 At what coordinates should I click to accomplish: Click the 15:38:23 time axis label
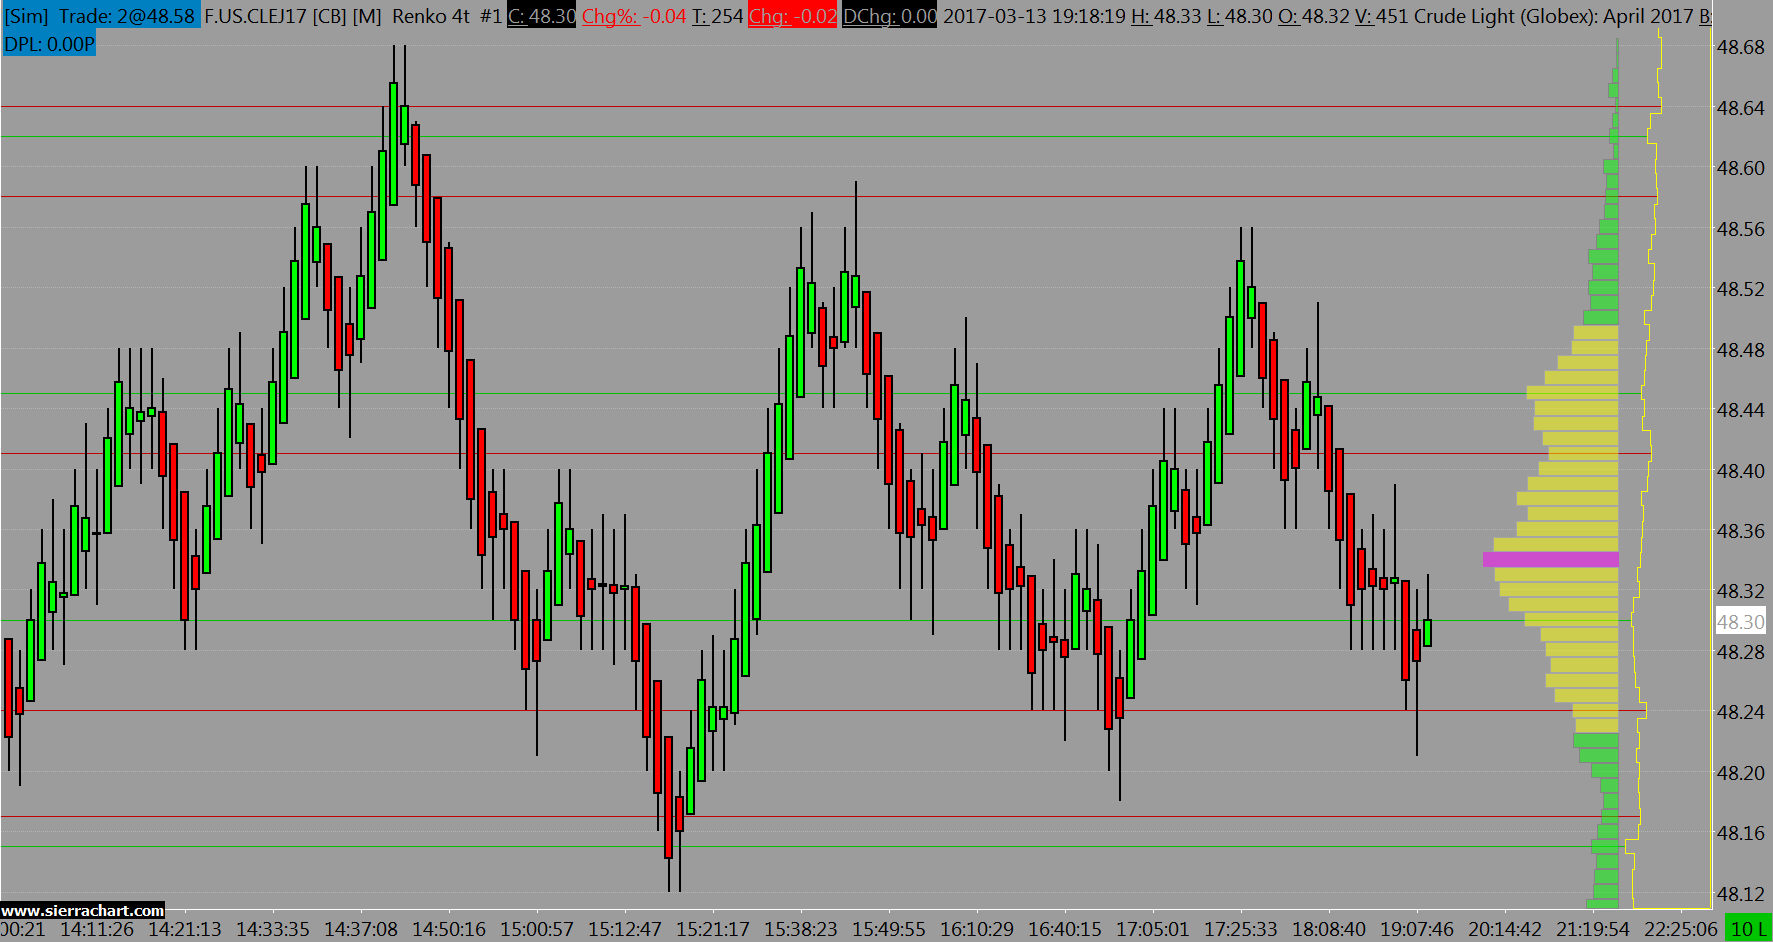coord(801,929)
